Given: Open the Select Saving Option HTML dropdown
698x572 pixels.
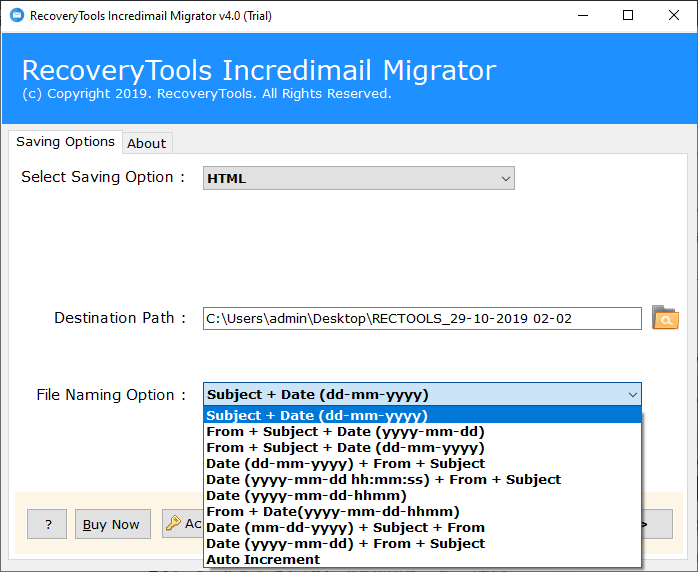Looking at the screenshot, I should click(x=359, y=178).
